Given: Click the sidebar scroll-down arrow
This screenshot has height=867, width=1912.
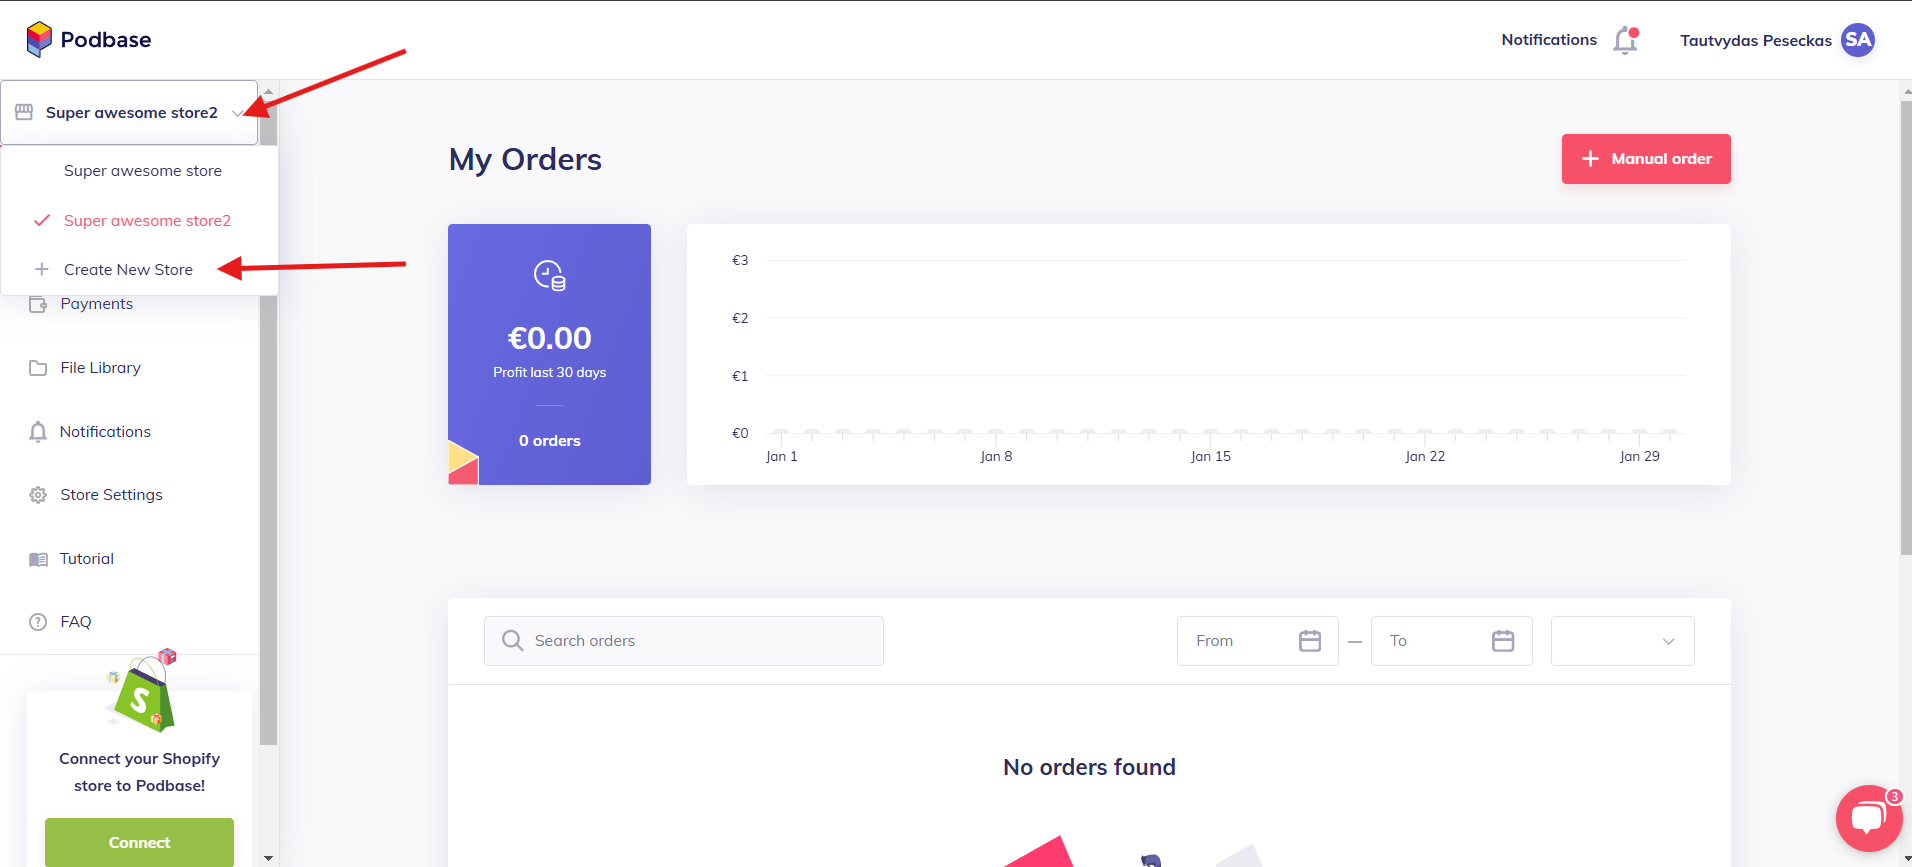Looking at the screenshot, I should click(268, 858).
